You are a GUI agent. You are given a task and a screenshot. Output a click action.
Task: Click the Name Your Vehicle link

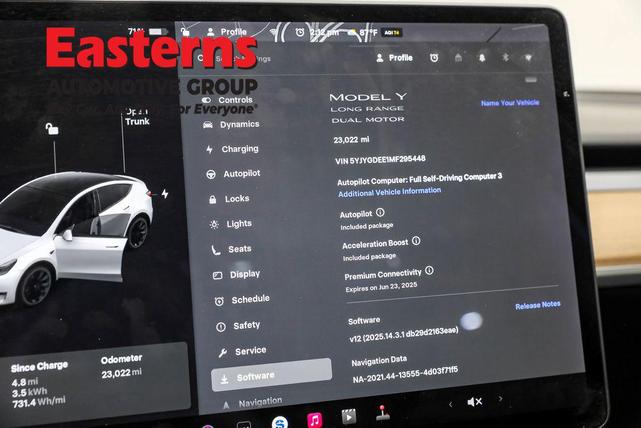coord(510,103)
